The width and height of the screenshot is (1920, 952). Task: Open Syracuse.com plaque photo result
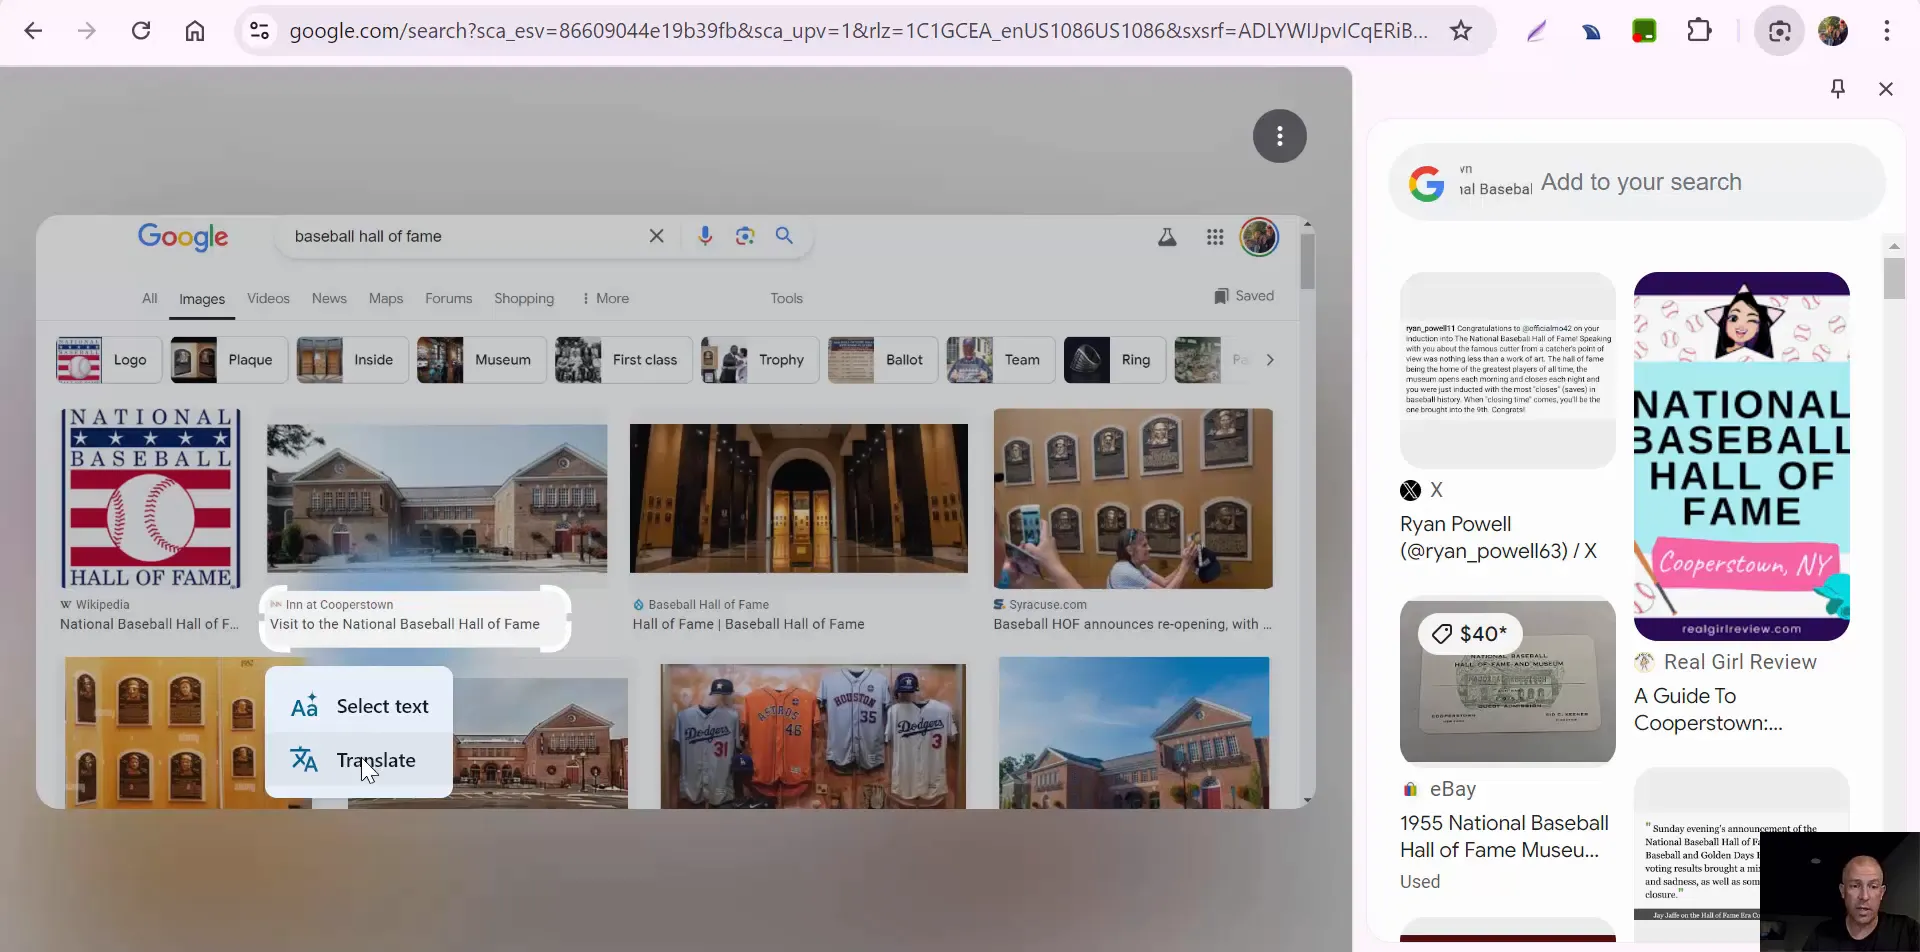[1133, 498]
